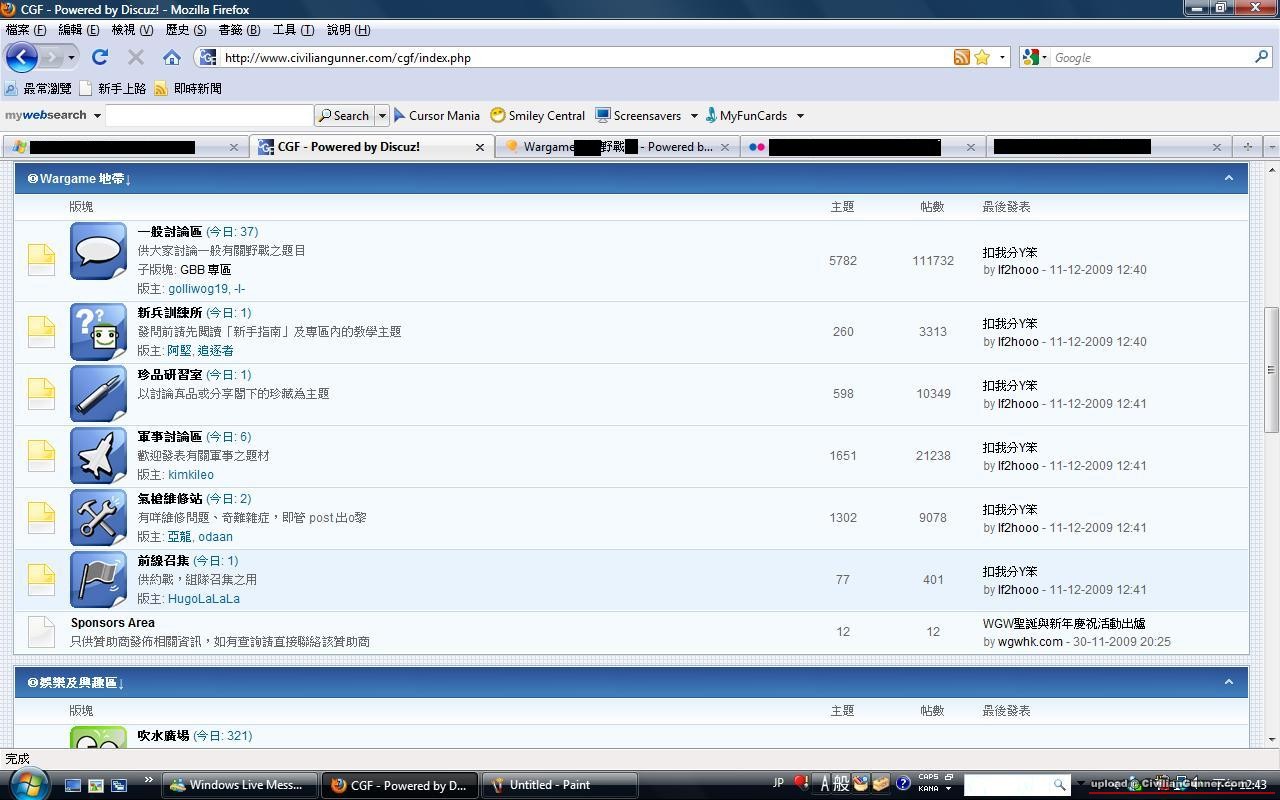Bookmark page with the star icon

pyautogui.click(x=982, y=58)
